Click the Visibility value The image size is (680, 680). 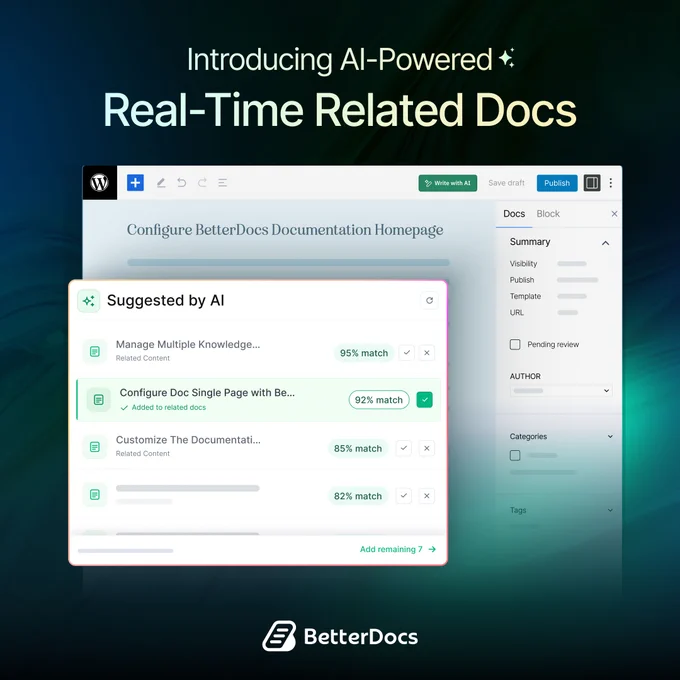(572, 264)
